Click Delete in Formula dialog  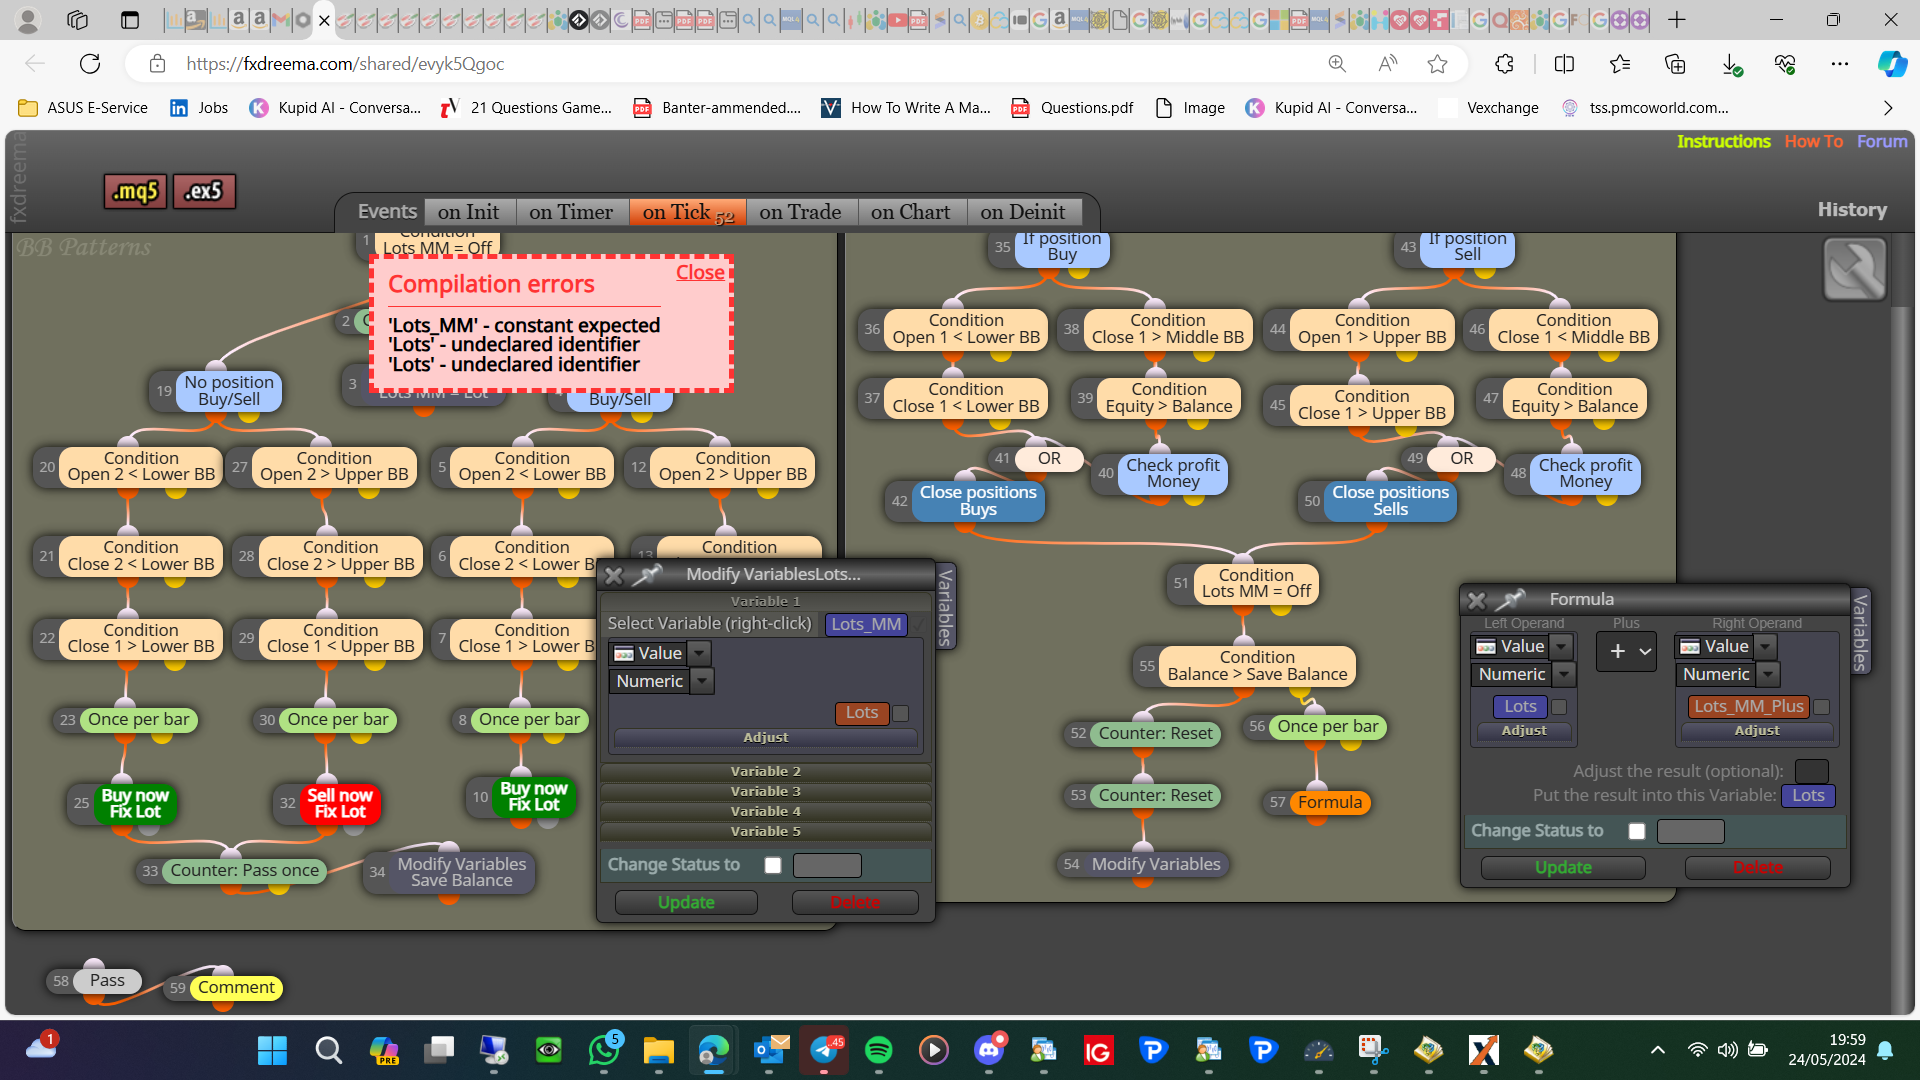coord(1757,868)
